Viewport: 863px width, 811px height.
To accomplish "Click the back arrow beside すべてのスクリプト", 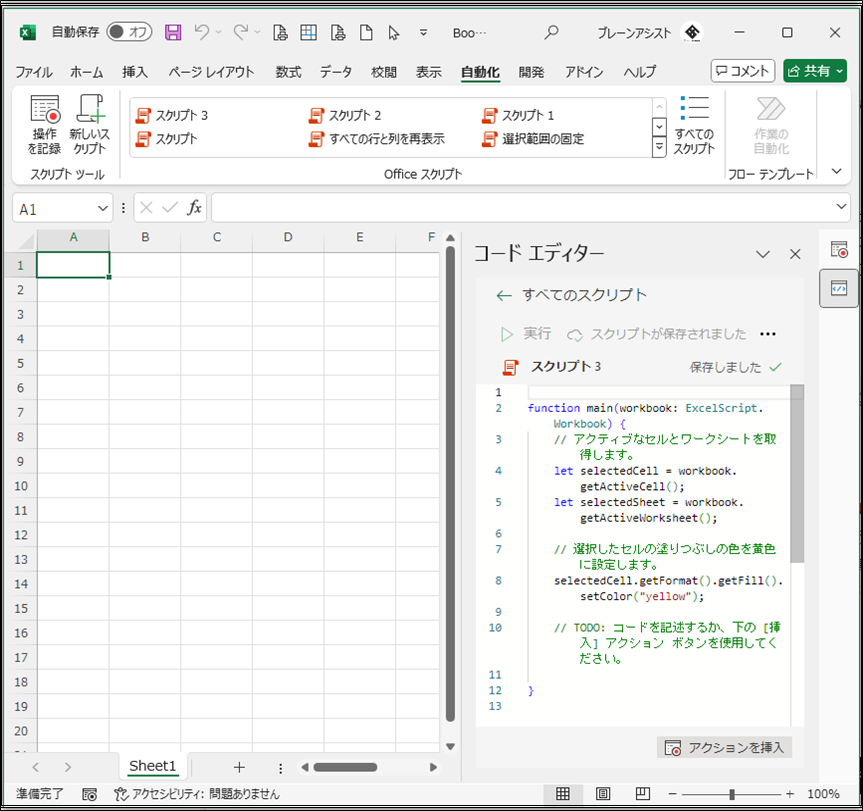I will point(504,296).
